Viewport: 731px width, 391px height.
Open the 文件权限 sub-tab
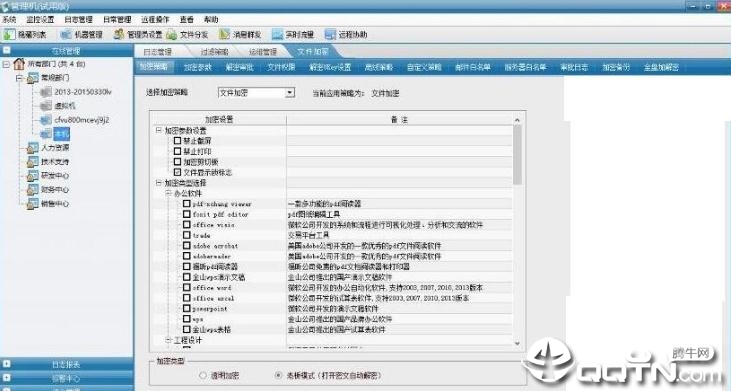[x=281, y=67]
